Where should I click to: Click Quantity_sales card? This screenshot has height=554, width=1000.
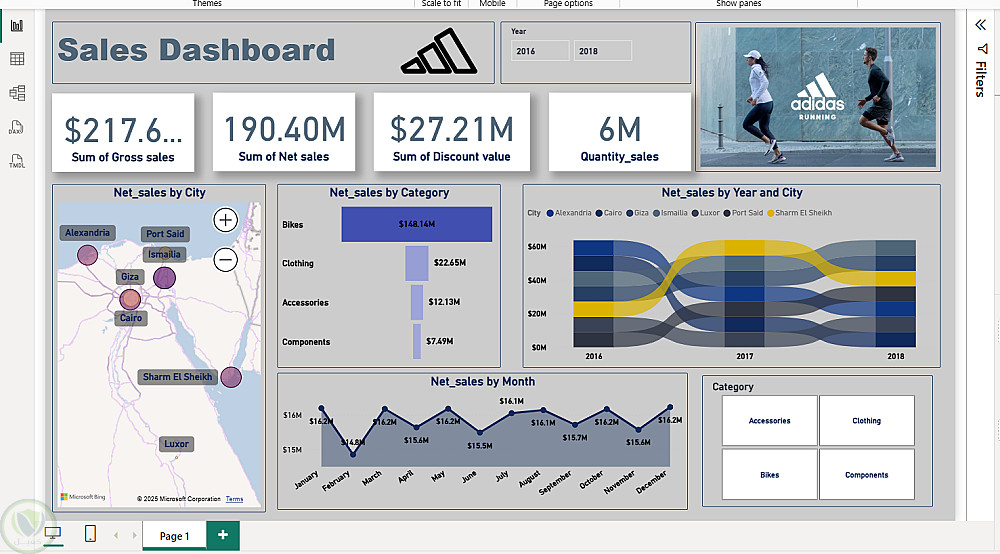tap(619, 132)
